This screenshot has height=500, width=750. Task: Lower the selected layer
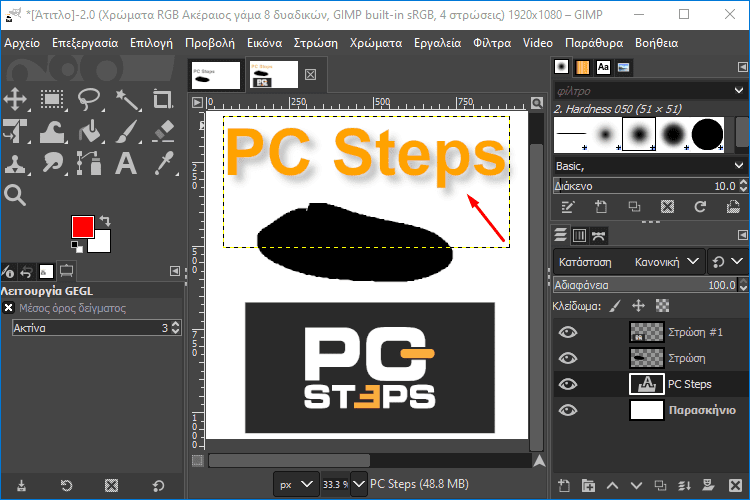(636, 486)
